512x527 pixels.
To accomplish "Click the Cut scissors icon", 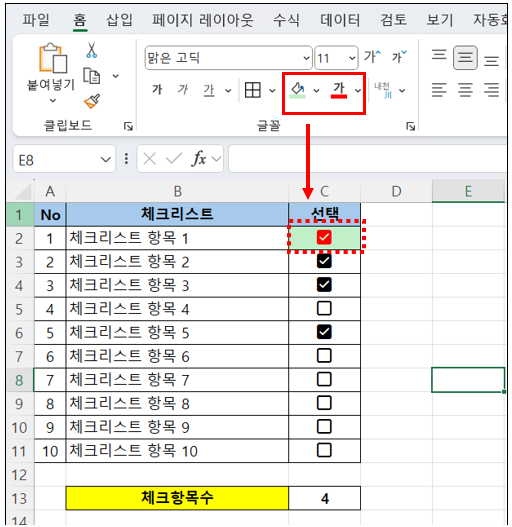I will click(x=91, y=50).
